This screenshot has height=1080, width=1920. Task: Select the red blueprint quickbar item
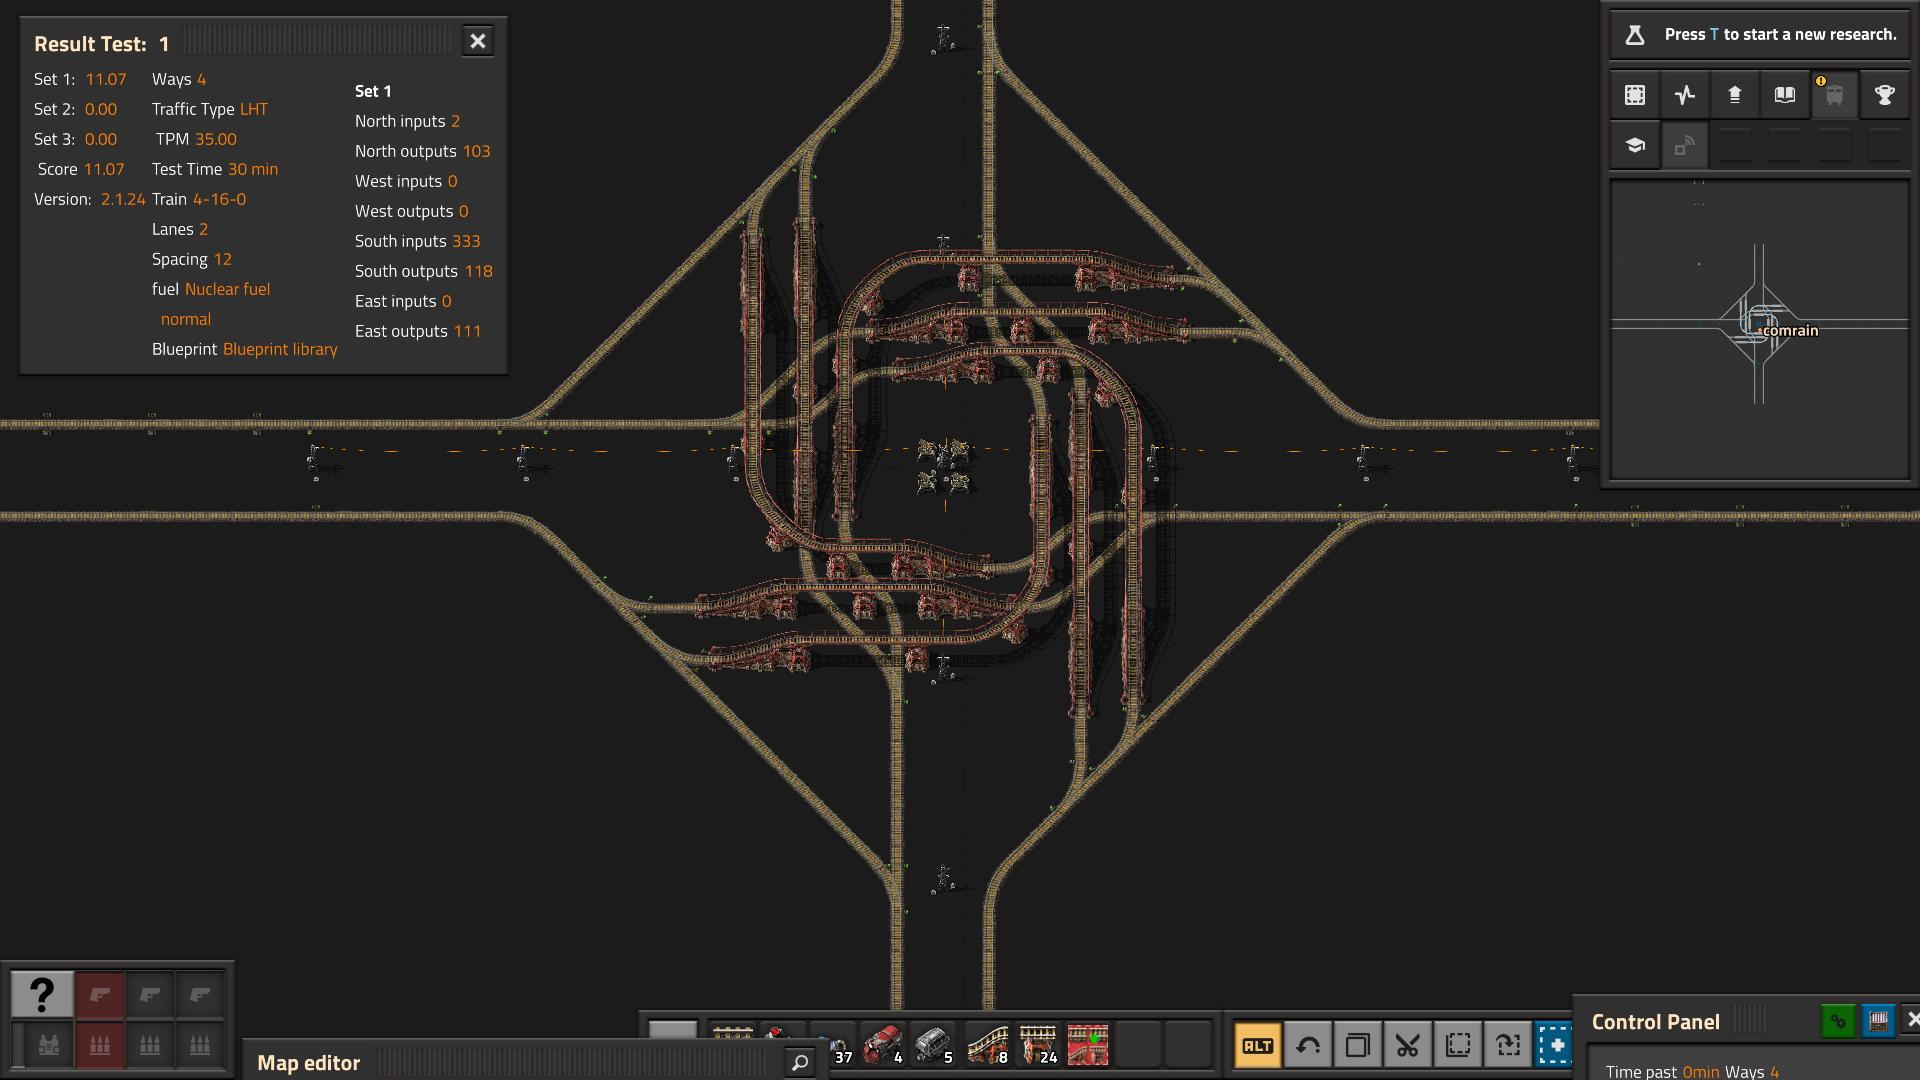coord(1088,1046)
